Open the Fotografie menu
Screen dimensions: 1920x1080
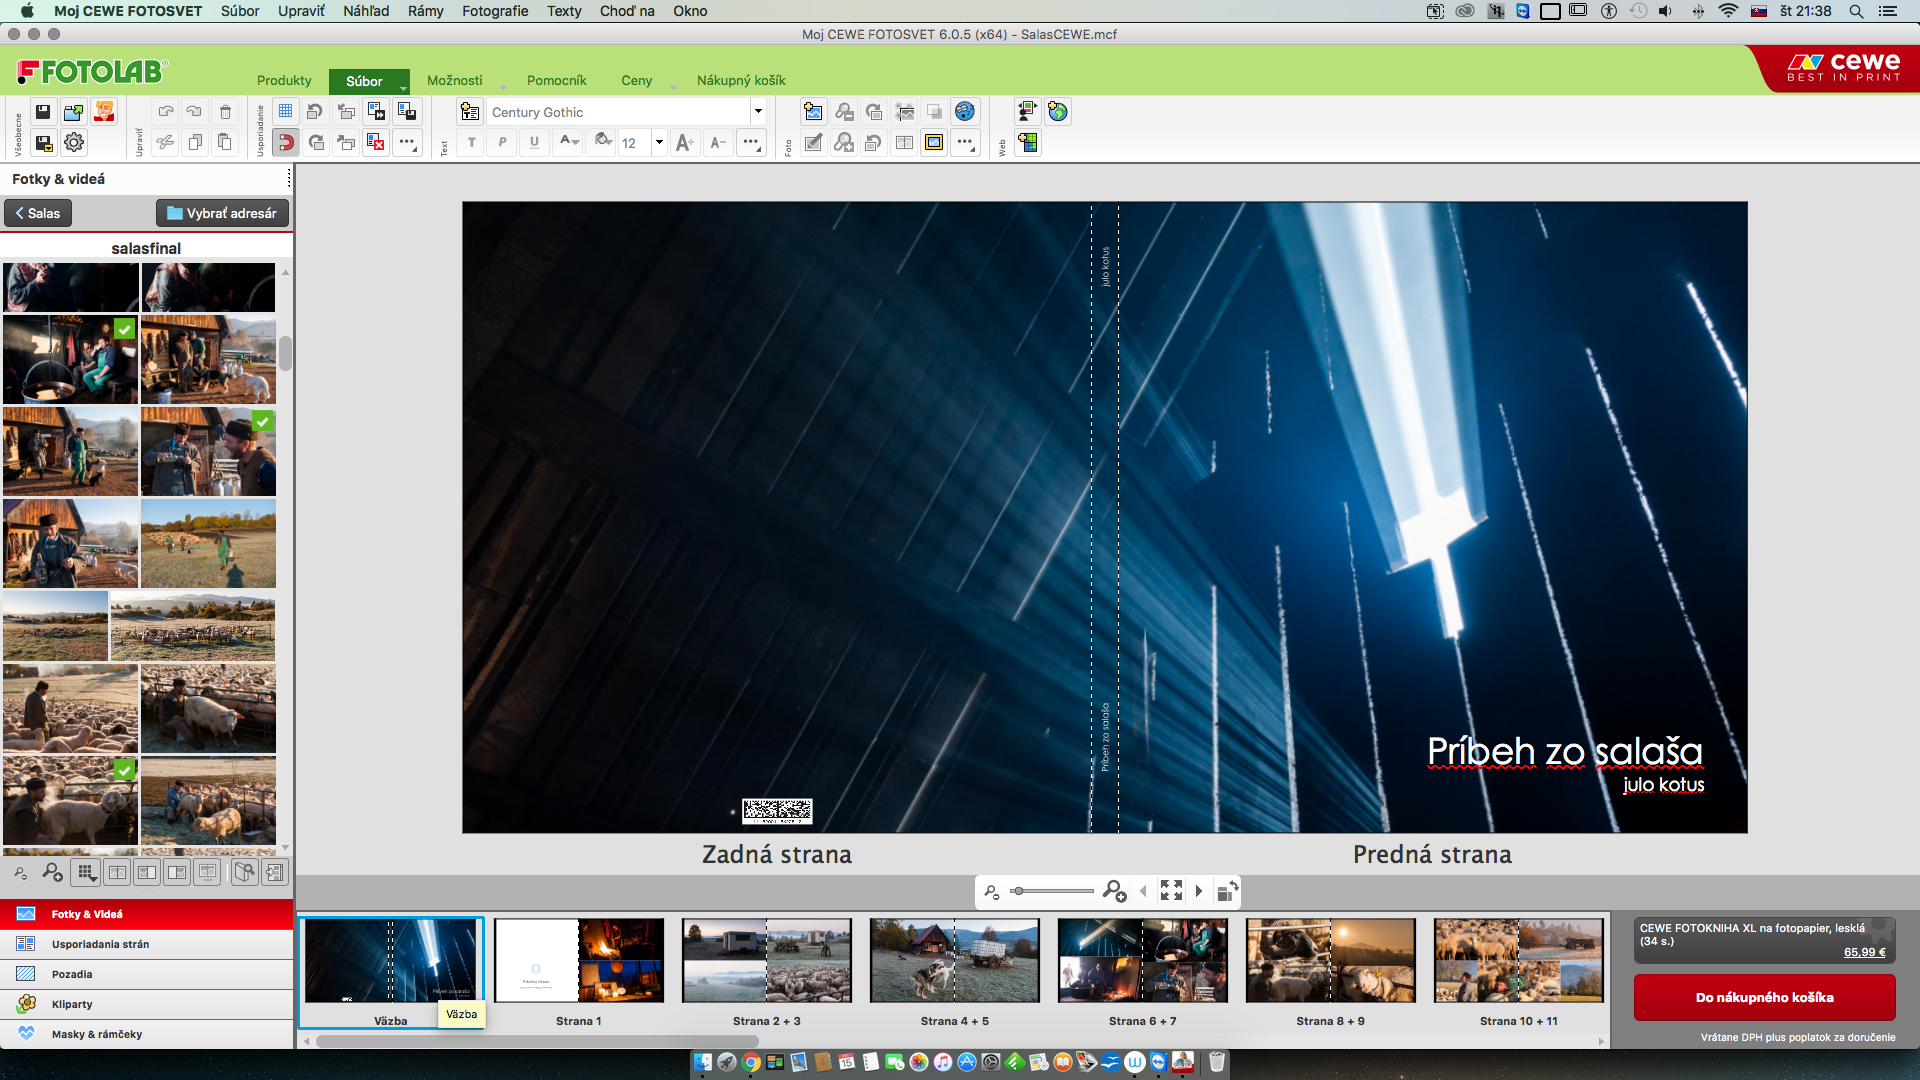point(494,11)
